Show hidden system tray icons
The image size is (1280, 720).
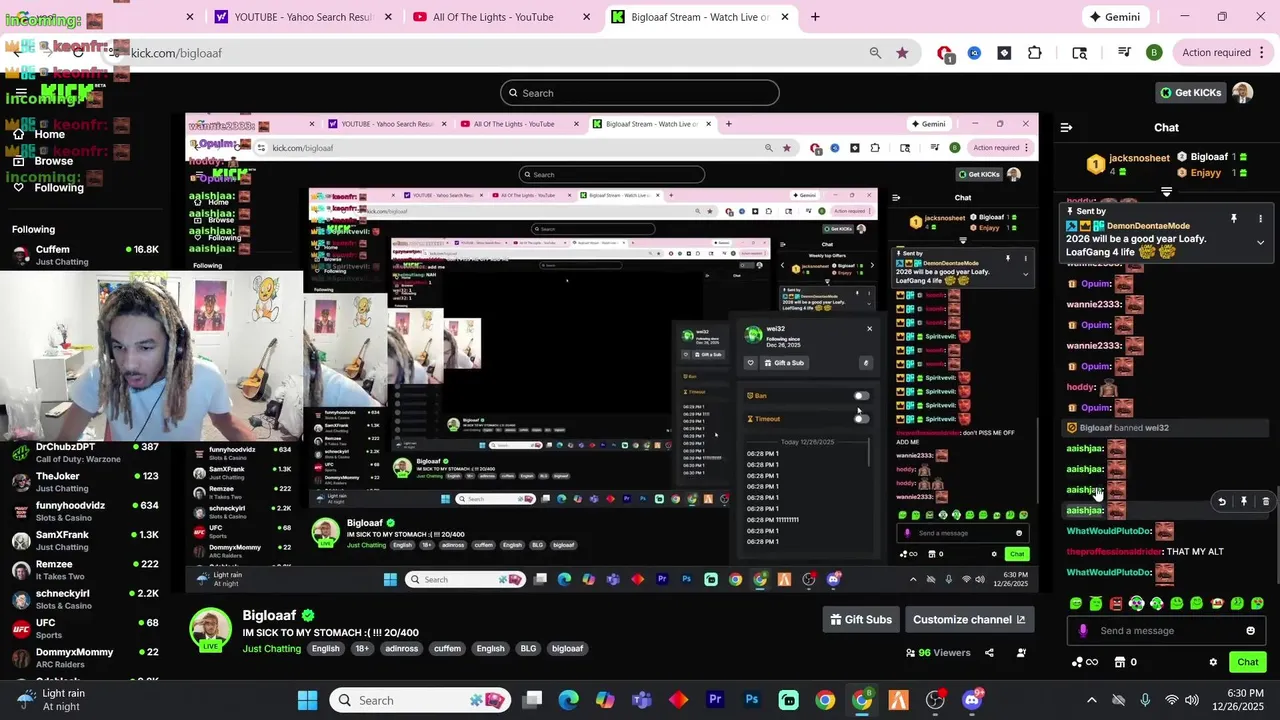click(x=1091, y=700)
